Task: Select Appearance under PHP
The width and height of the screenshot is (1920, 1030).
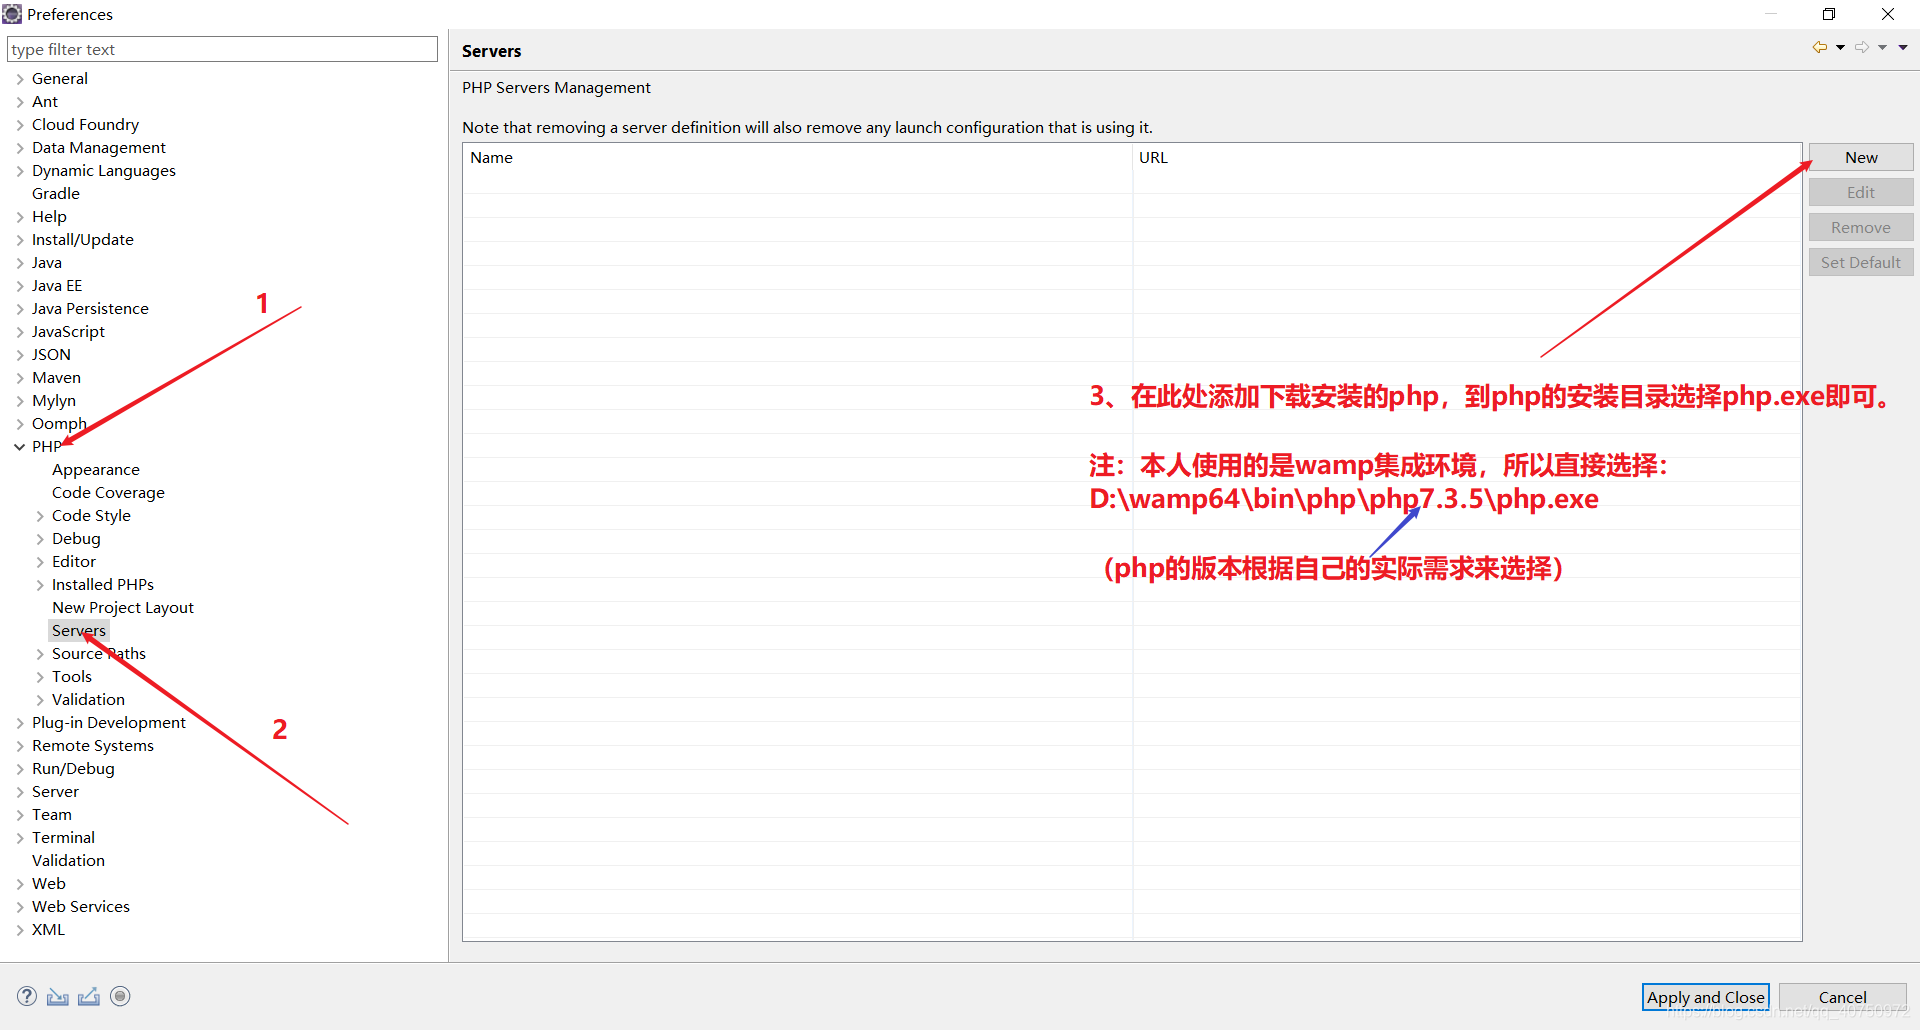Action: 96,470
